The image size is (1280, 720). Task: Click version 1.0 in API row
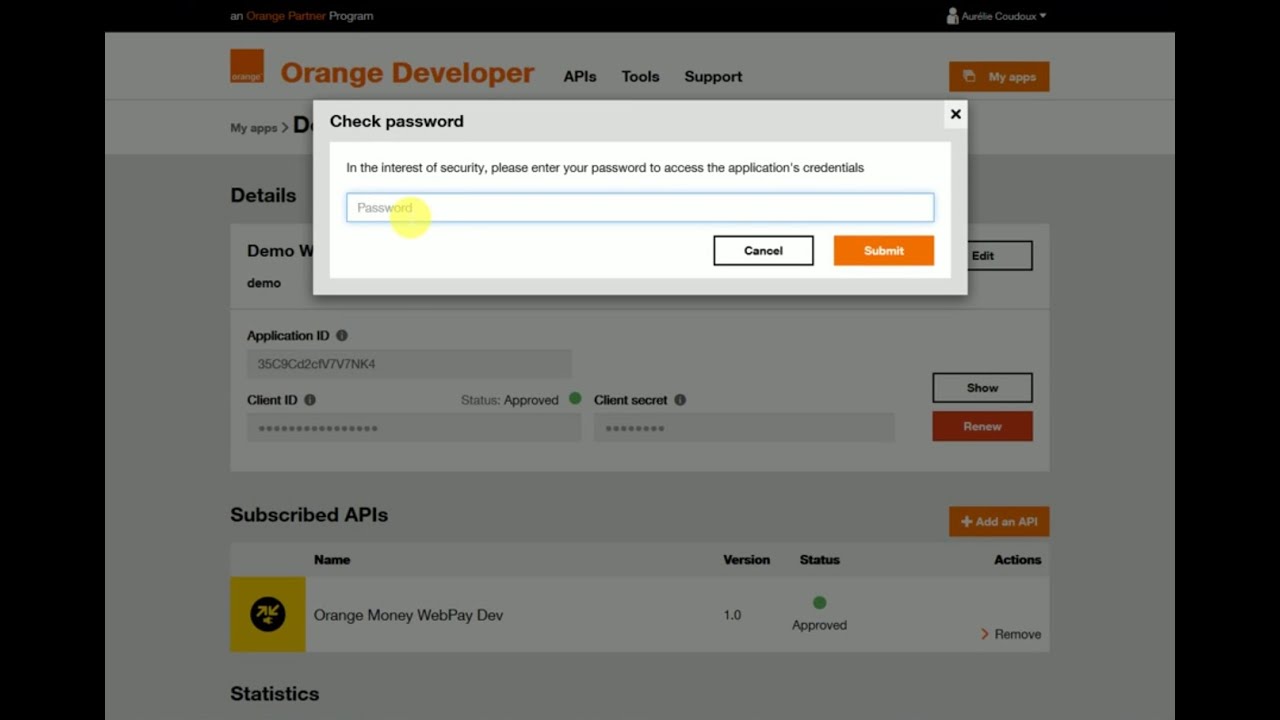(x=732, y=615)
